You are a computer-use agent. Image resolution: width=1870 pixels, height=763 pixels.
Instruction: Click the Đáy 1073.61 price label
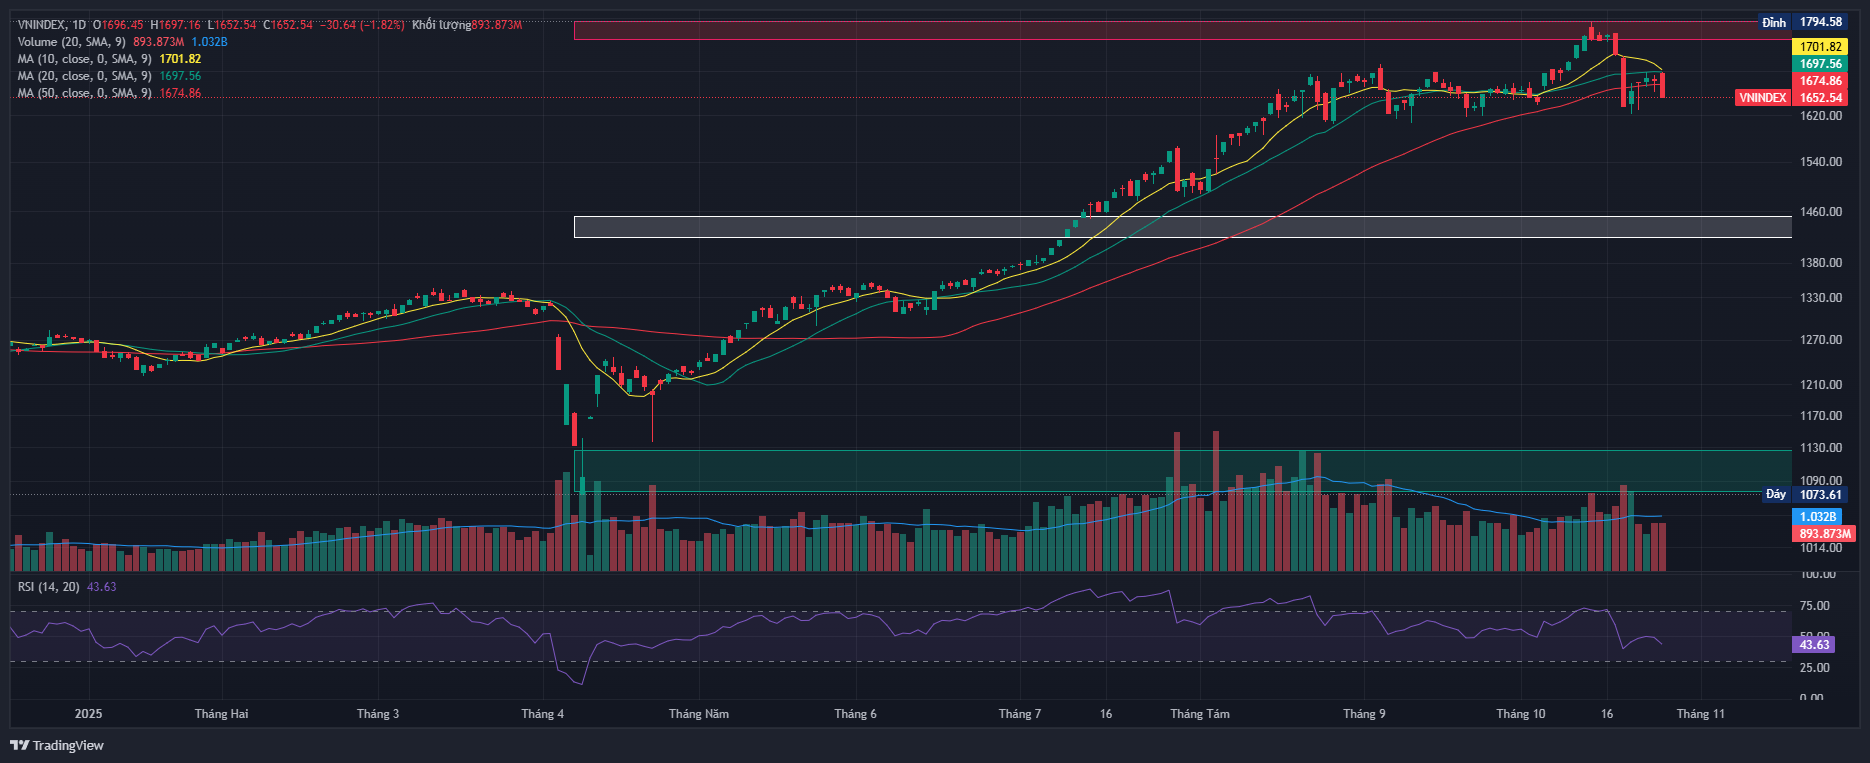[1804, 495]
